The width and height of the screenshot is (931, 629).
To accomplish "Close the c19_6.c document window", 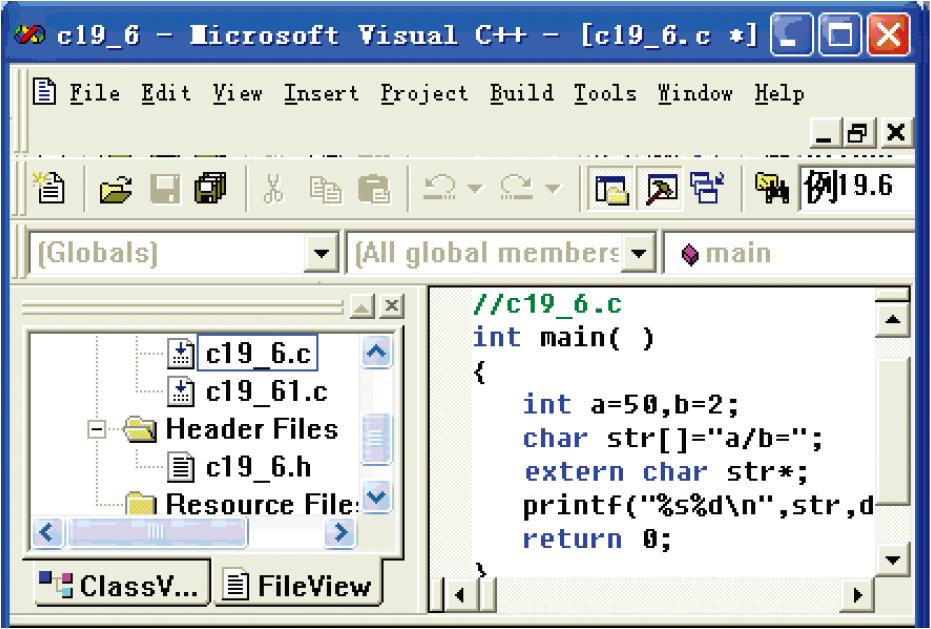I will coord(896,133).
